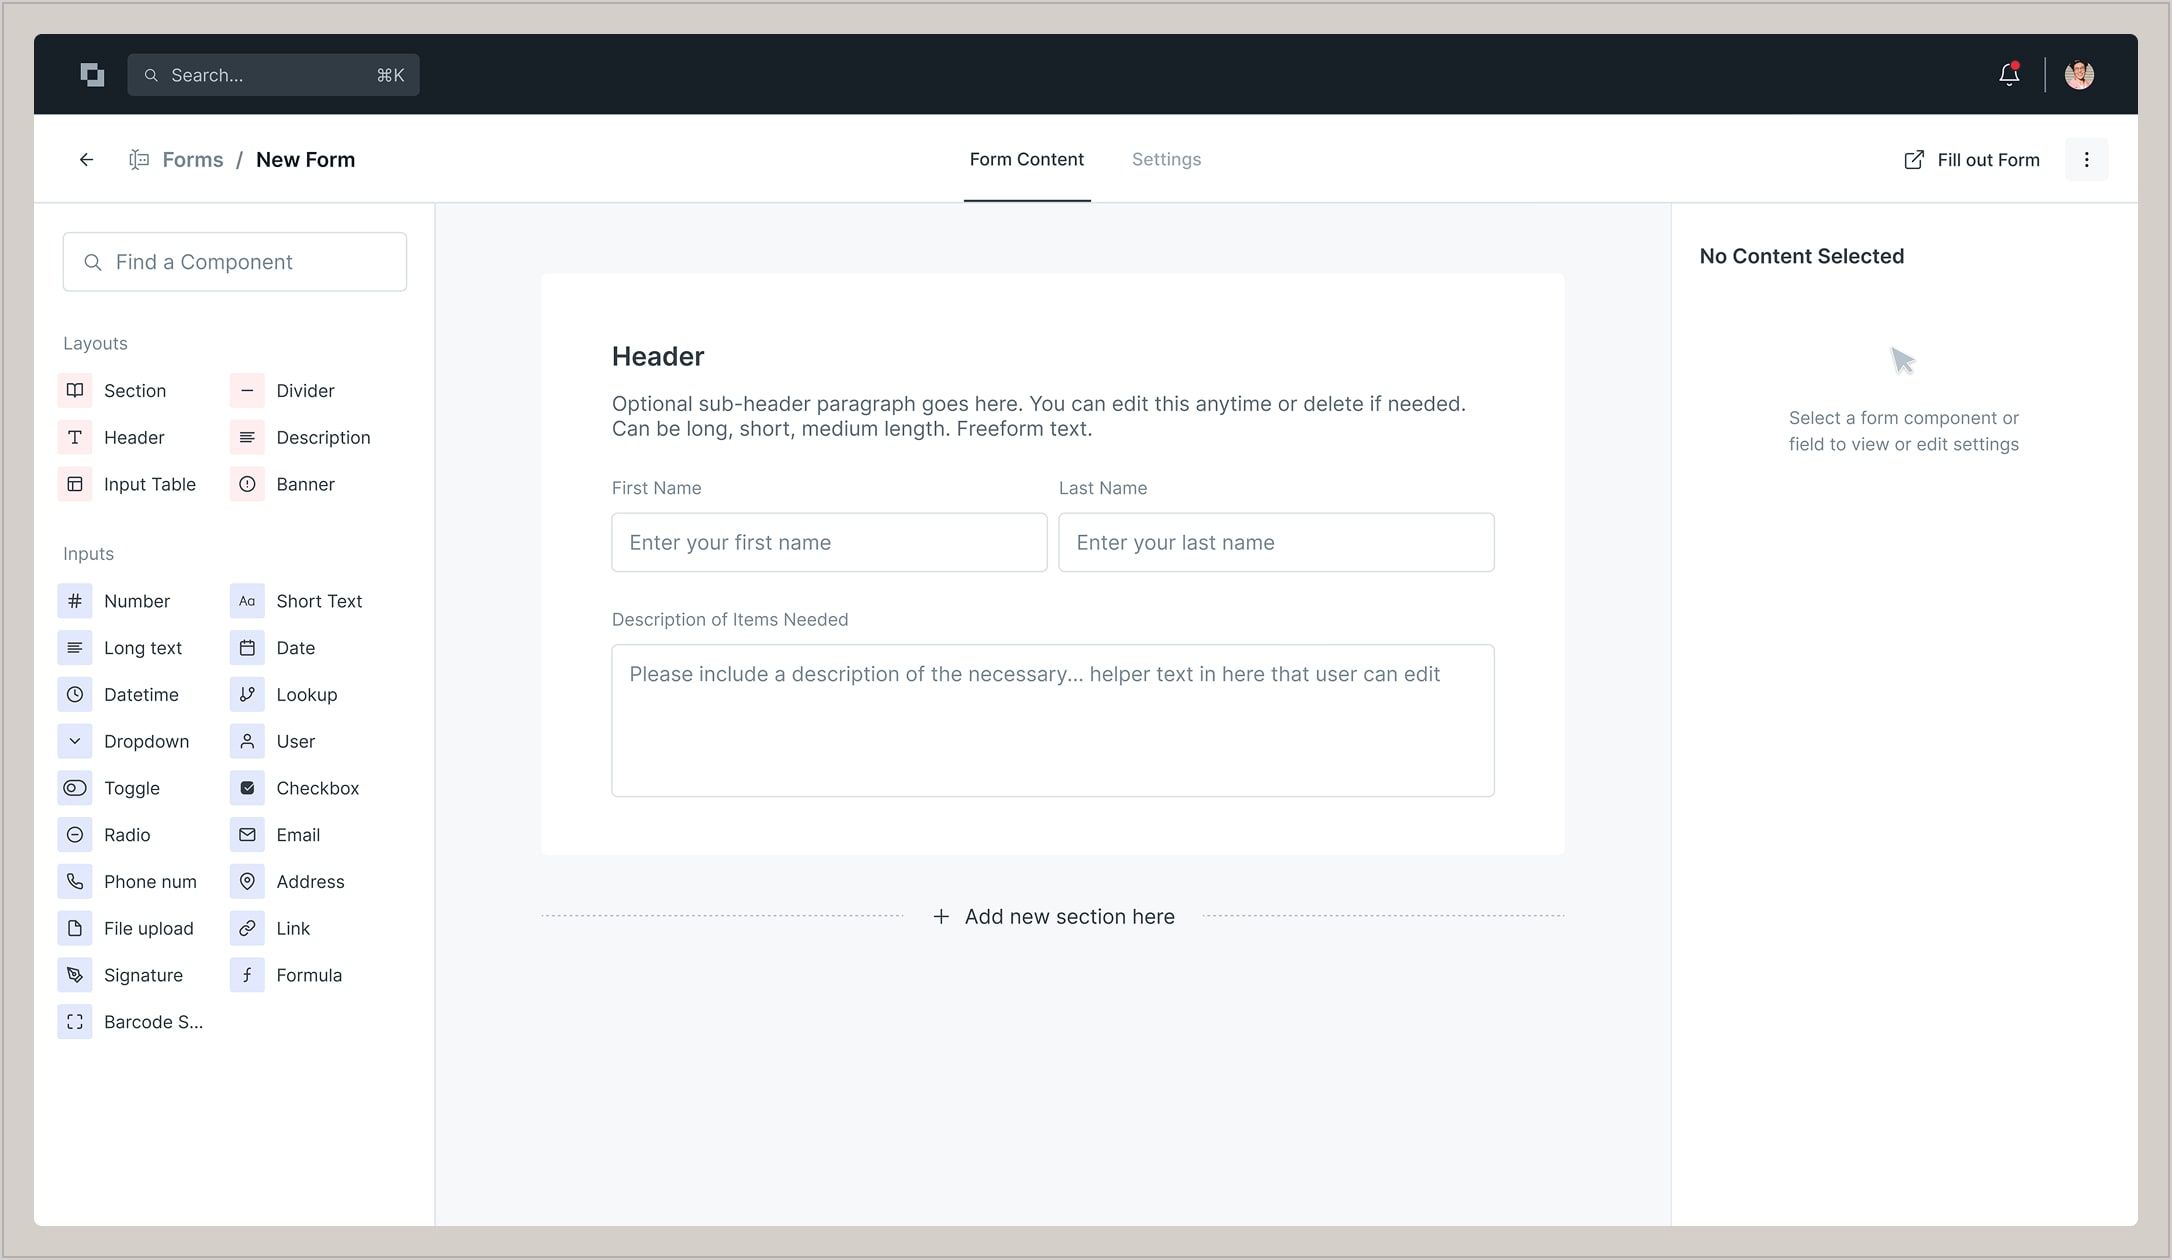Select the Input Table icon
Screen dimensions: 2172x1260
pyautogui.click(x=75, y=485)
